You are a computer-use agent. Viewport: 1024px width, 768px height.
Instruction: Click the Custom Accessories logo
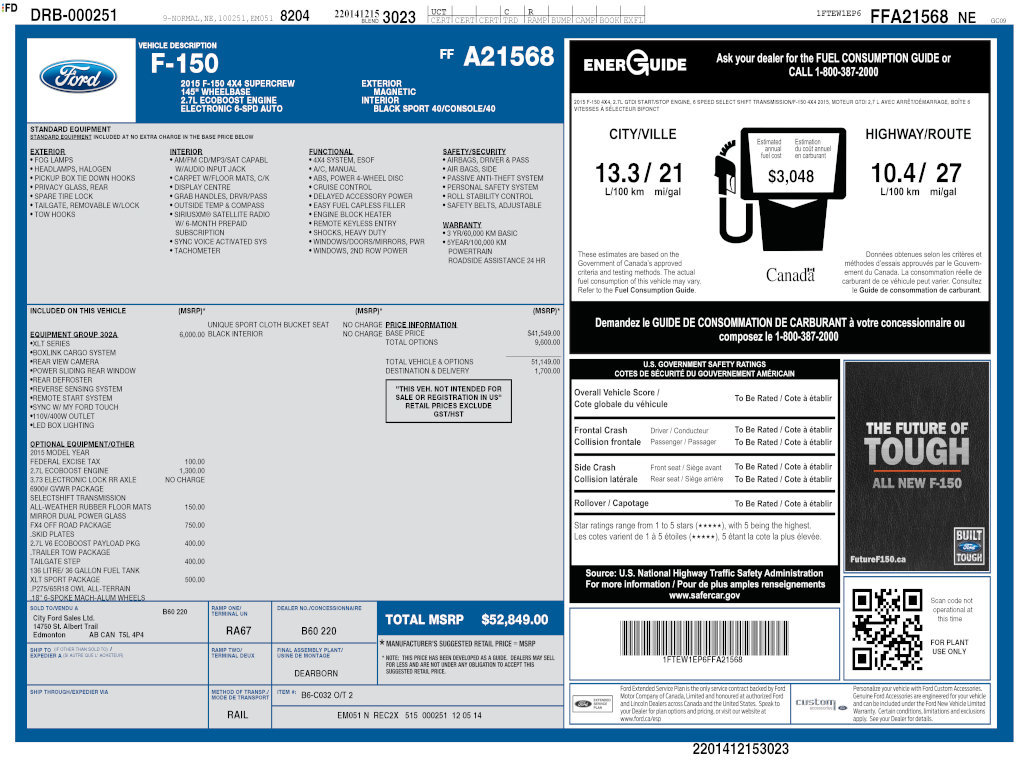820,703
